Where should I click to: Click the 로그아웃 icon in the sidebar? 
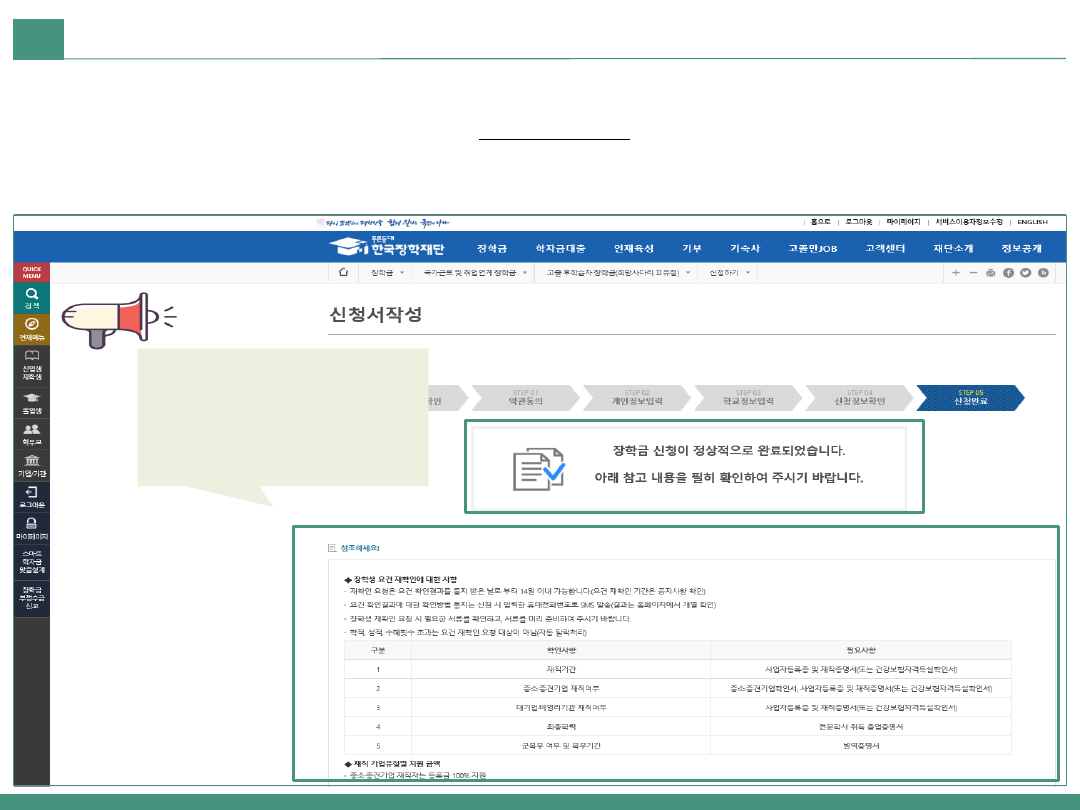[x=32, y=496]
